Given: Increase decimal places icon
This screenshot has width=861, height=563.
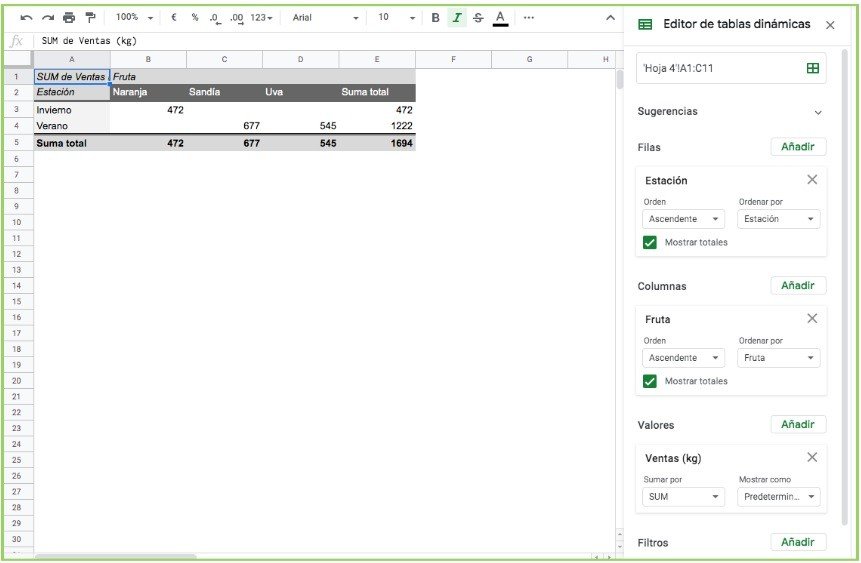Looking at the screenshot, I should coord(237,18).
